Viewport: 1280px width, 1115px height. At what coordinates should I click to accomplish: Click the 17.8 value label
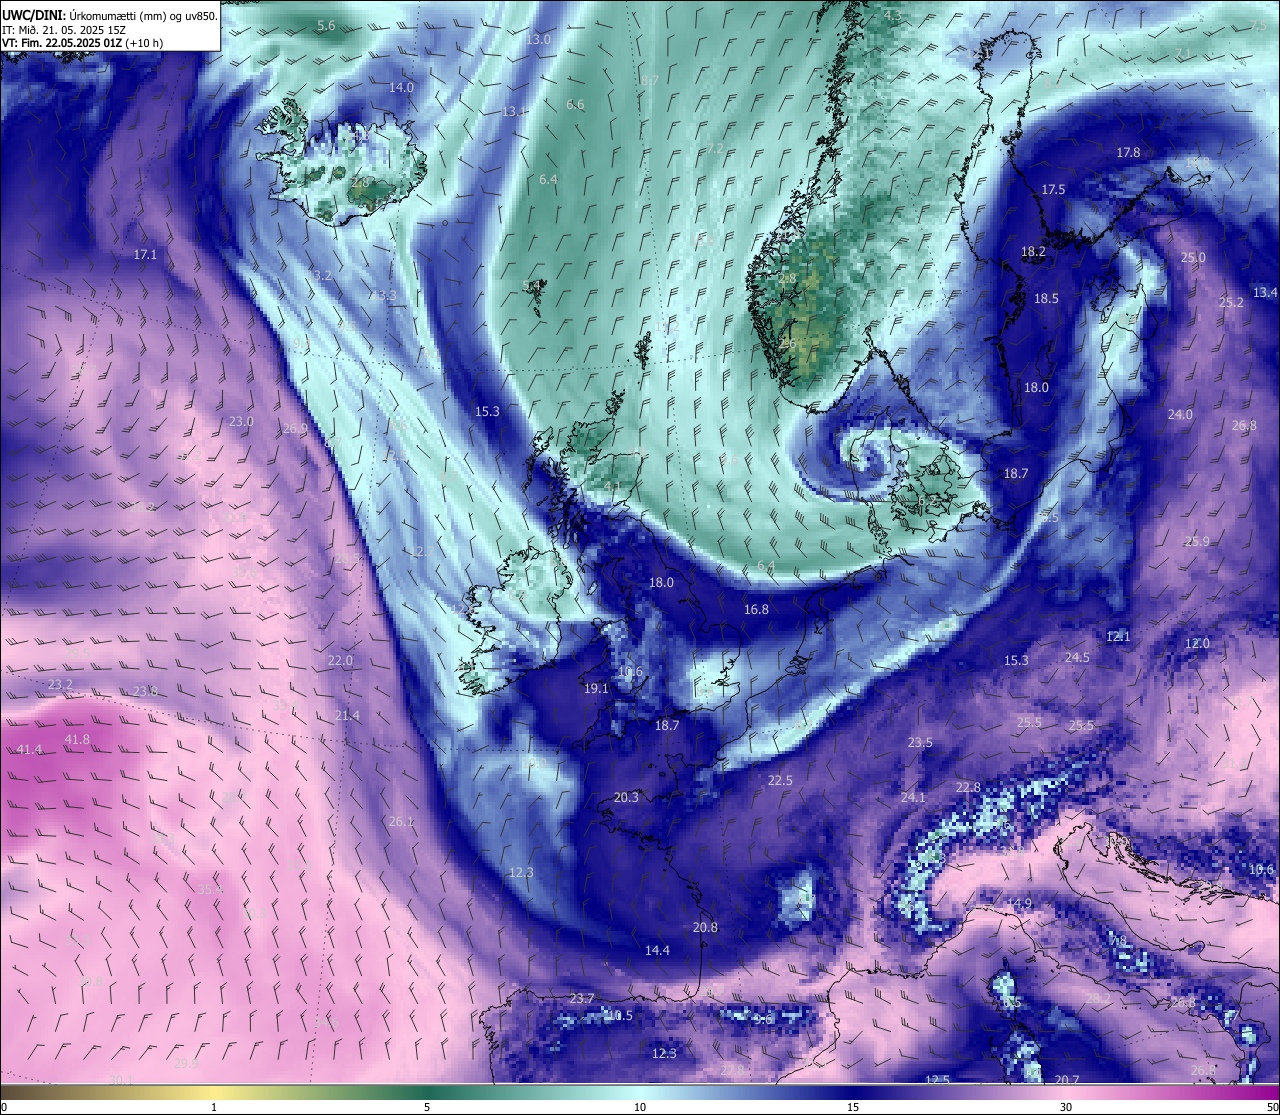click(1128, 152)
